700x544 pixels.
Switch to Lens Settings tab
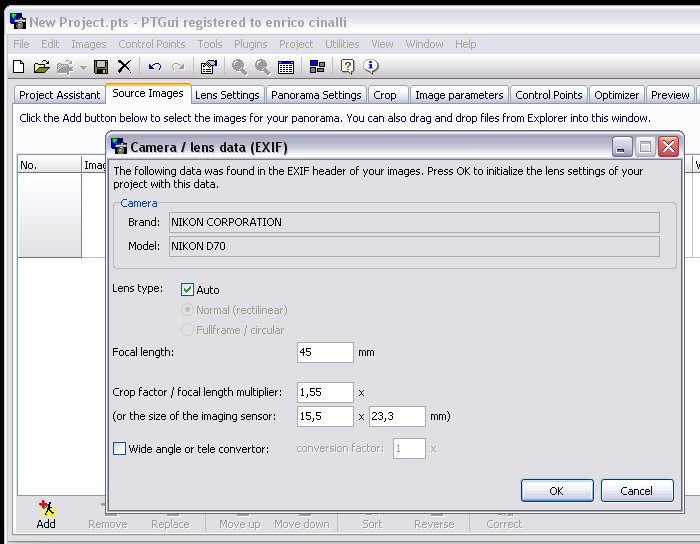tap(227, 95)
